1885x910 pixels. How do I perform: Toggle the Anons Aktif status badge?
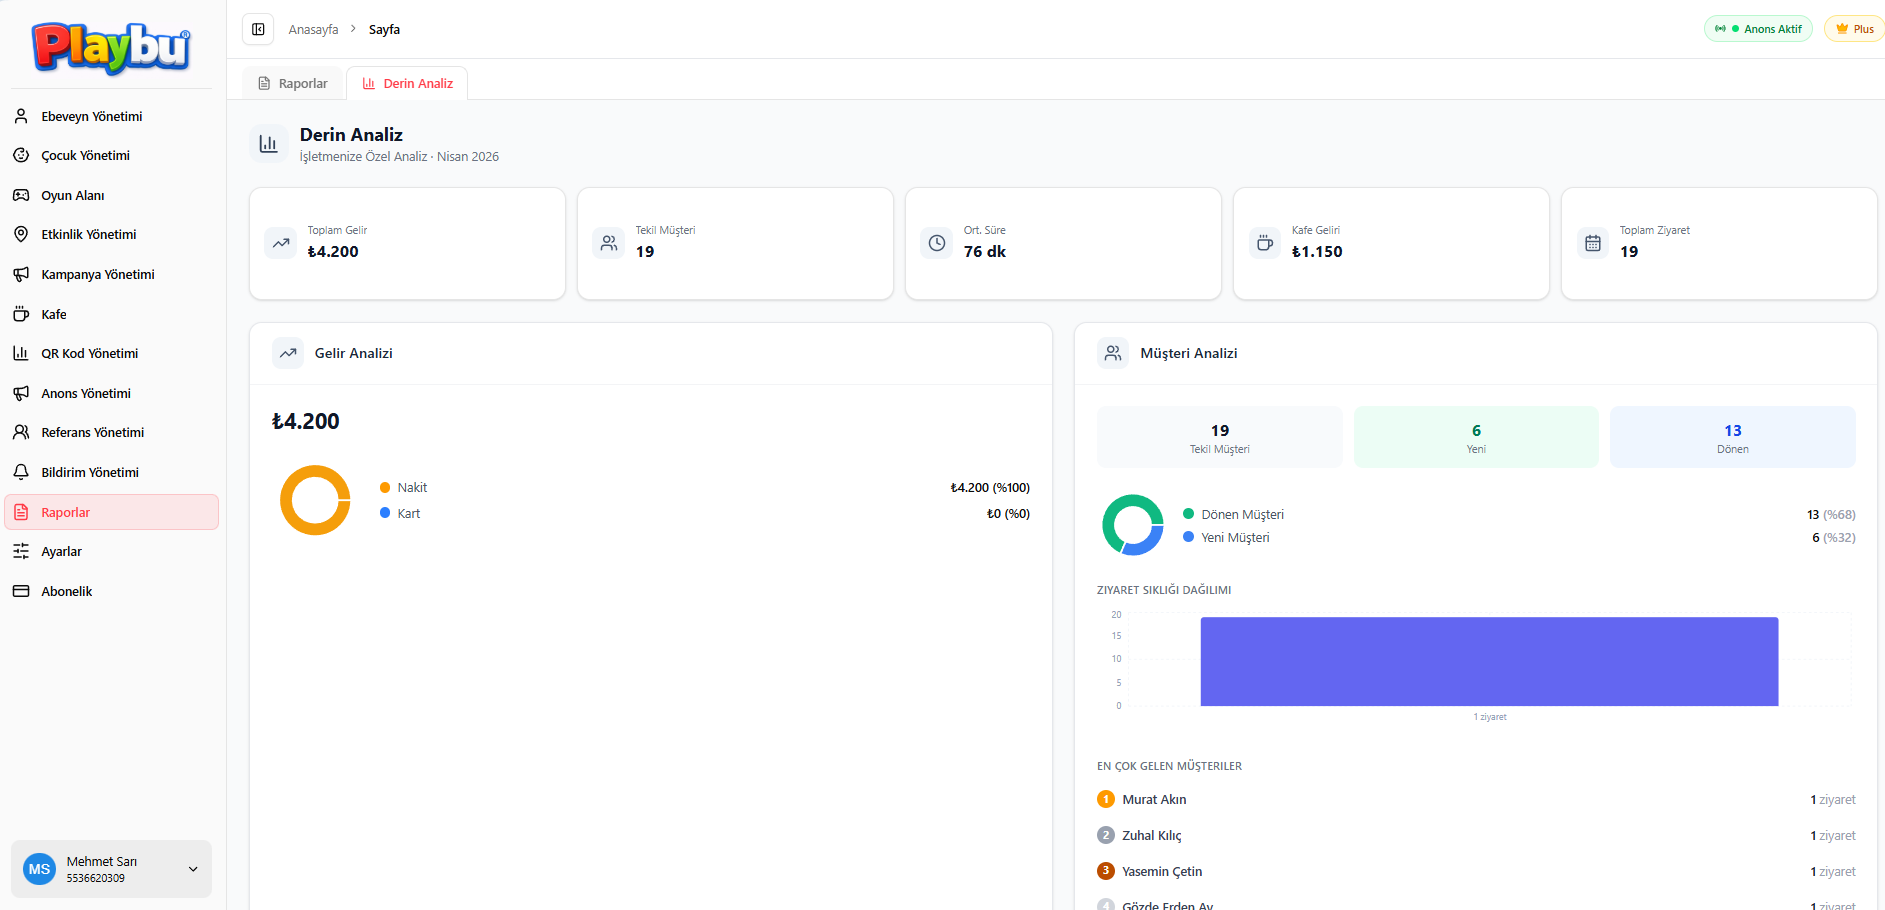point(1758,29)
